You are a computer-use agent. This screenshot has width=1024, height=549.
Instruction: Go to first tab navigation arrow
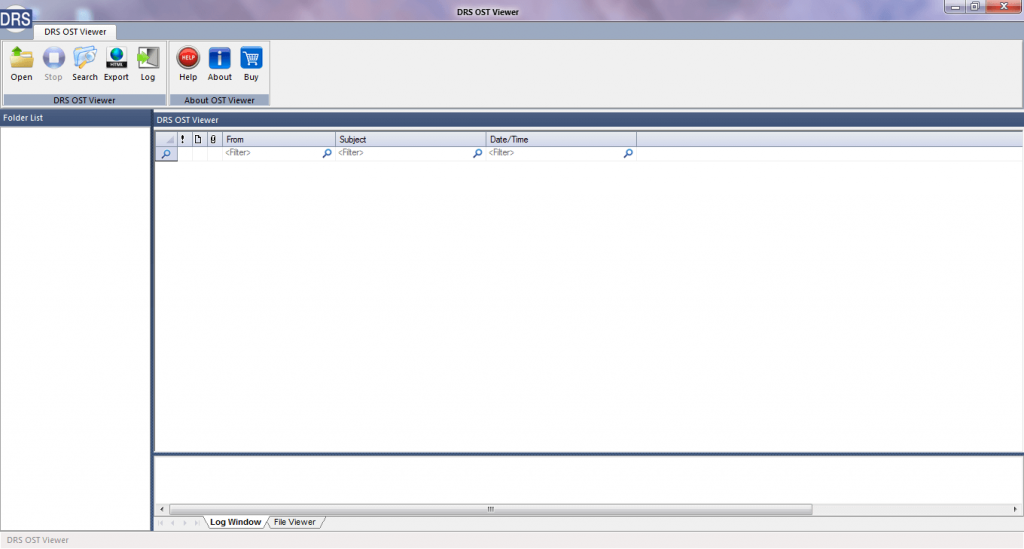click(161, 523)
